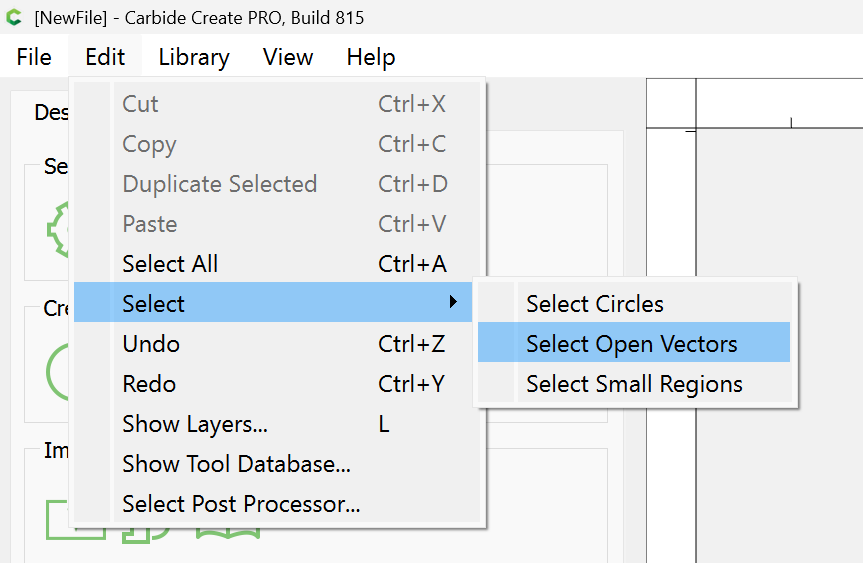Click the Carbide Create app logo icon
Screen dimensions: 863x563
tap(13, 18)
